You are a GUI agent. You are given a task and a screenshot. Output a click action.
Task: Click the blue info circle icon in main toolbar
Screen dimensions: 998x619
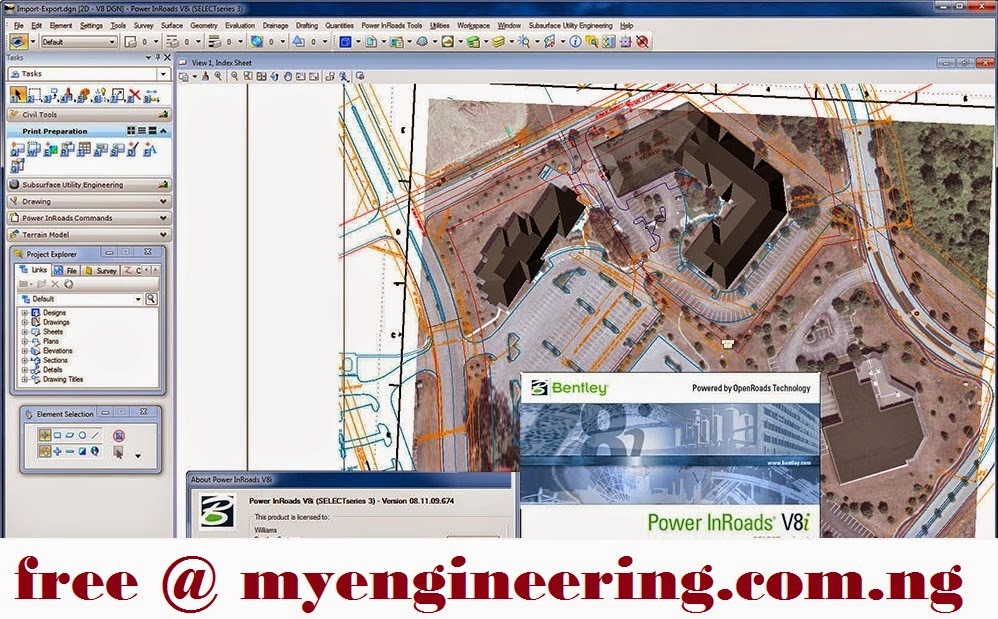click(x=575, y=41)
